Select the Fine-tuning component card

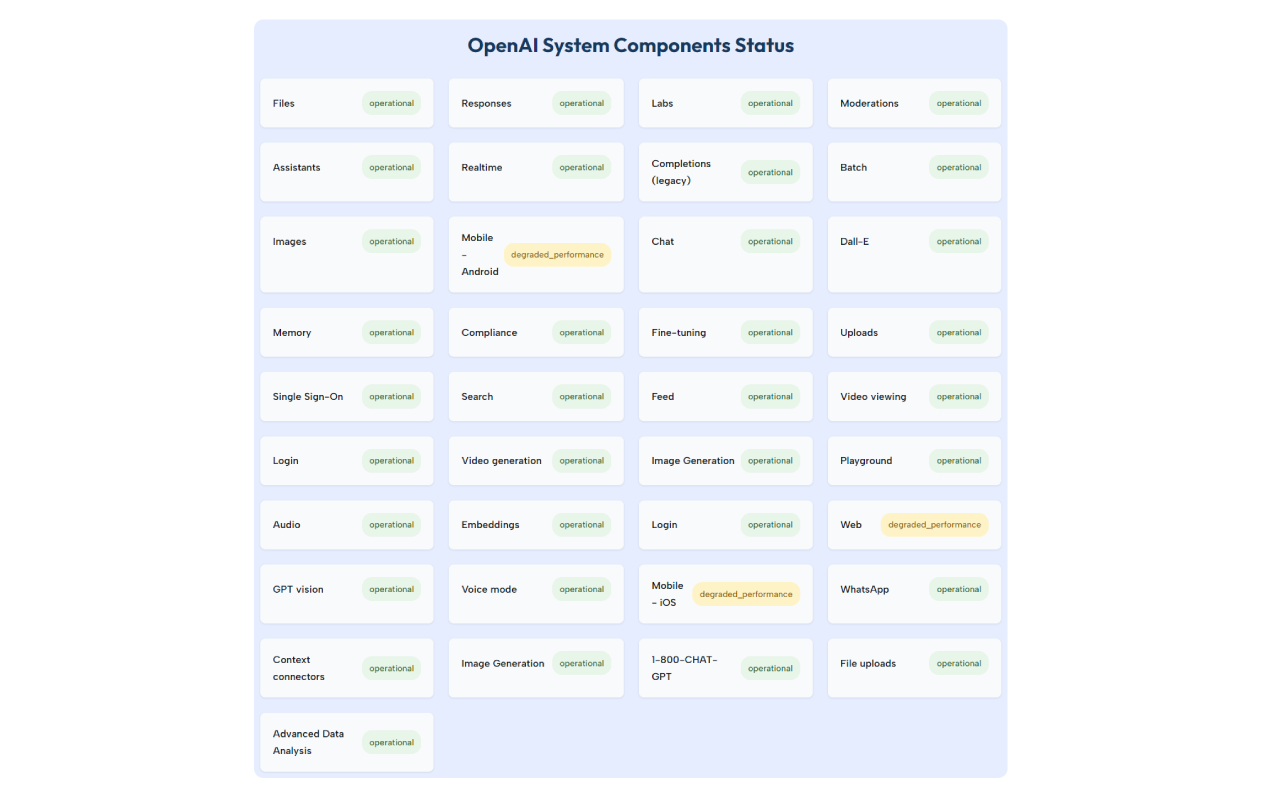(x=725, y=332)
